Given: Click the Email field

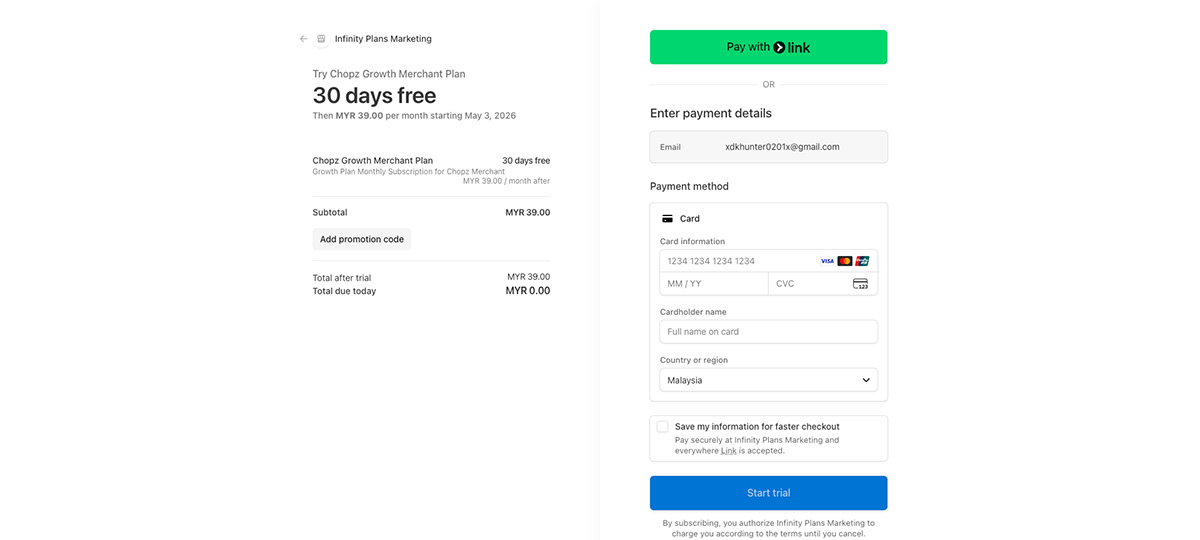Looking at the screenshot, I should tap(768, 147).
